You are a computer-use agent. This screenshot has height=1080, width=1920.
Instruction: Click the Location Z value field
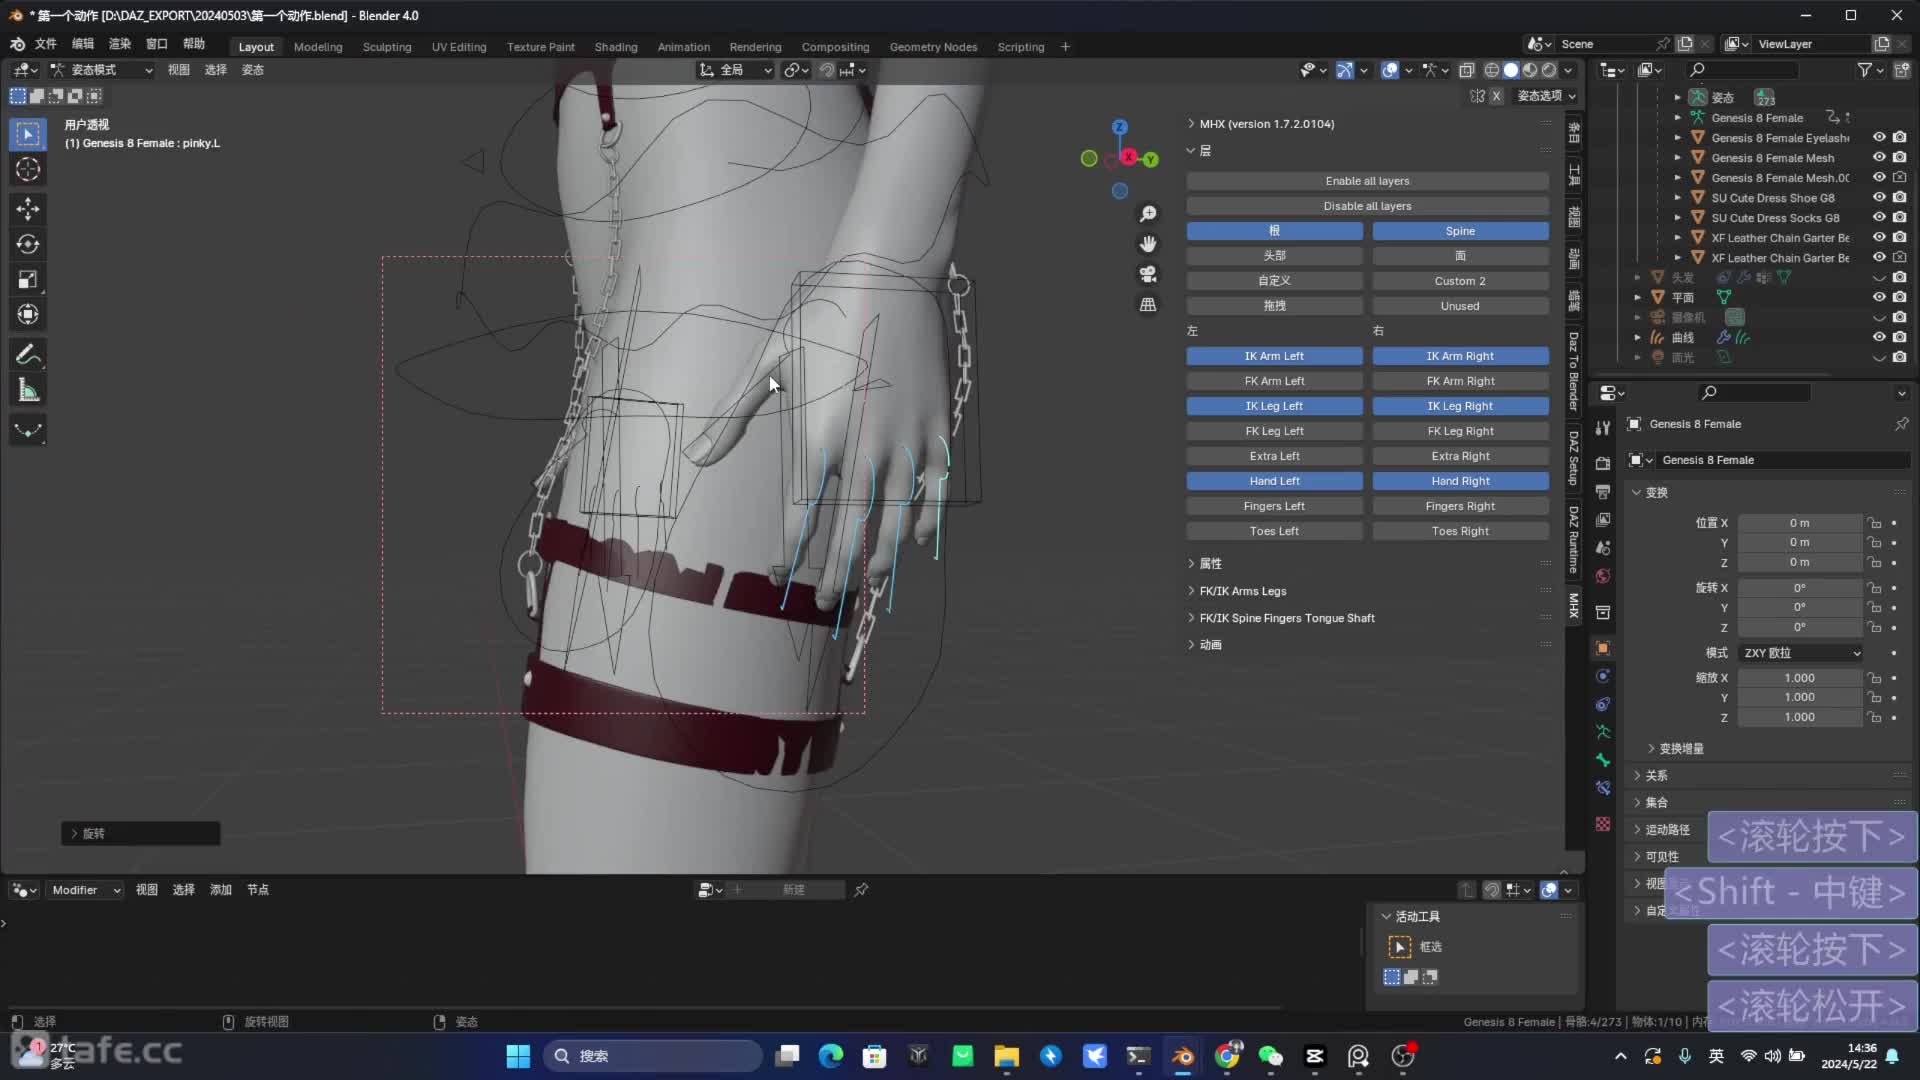pyautogui.click(x=1800, y=563)
